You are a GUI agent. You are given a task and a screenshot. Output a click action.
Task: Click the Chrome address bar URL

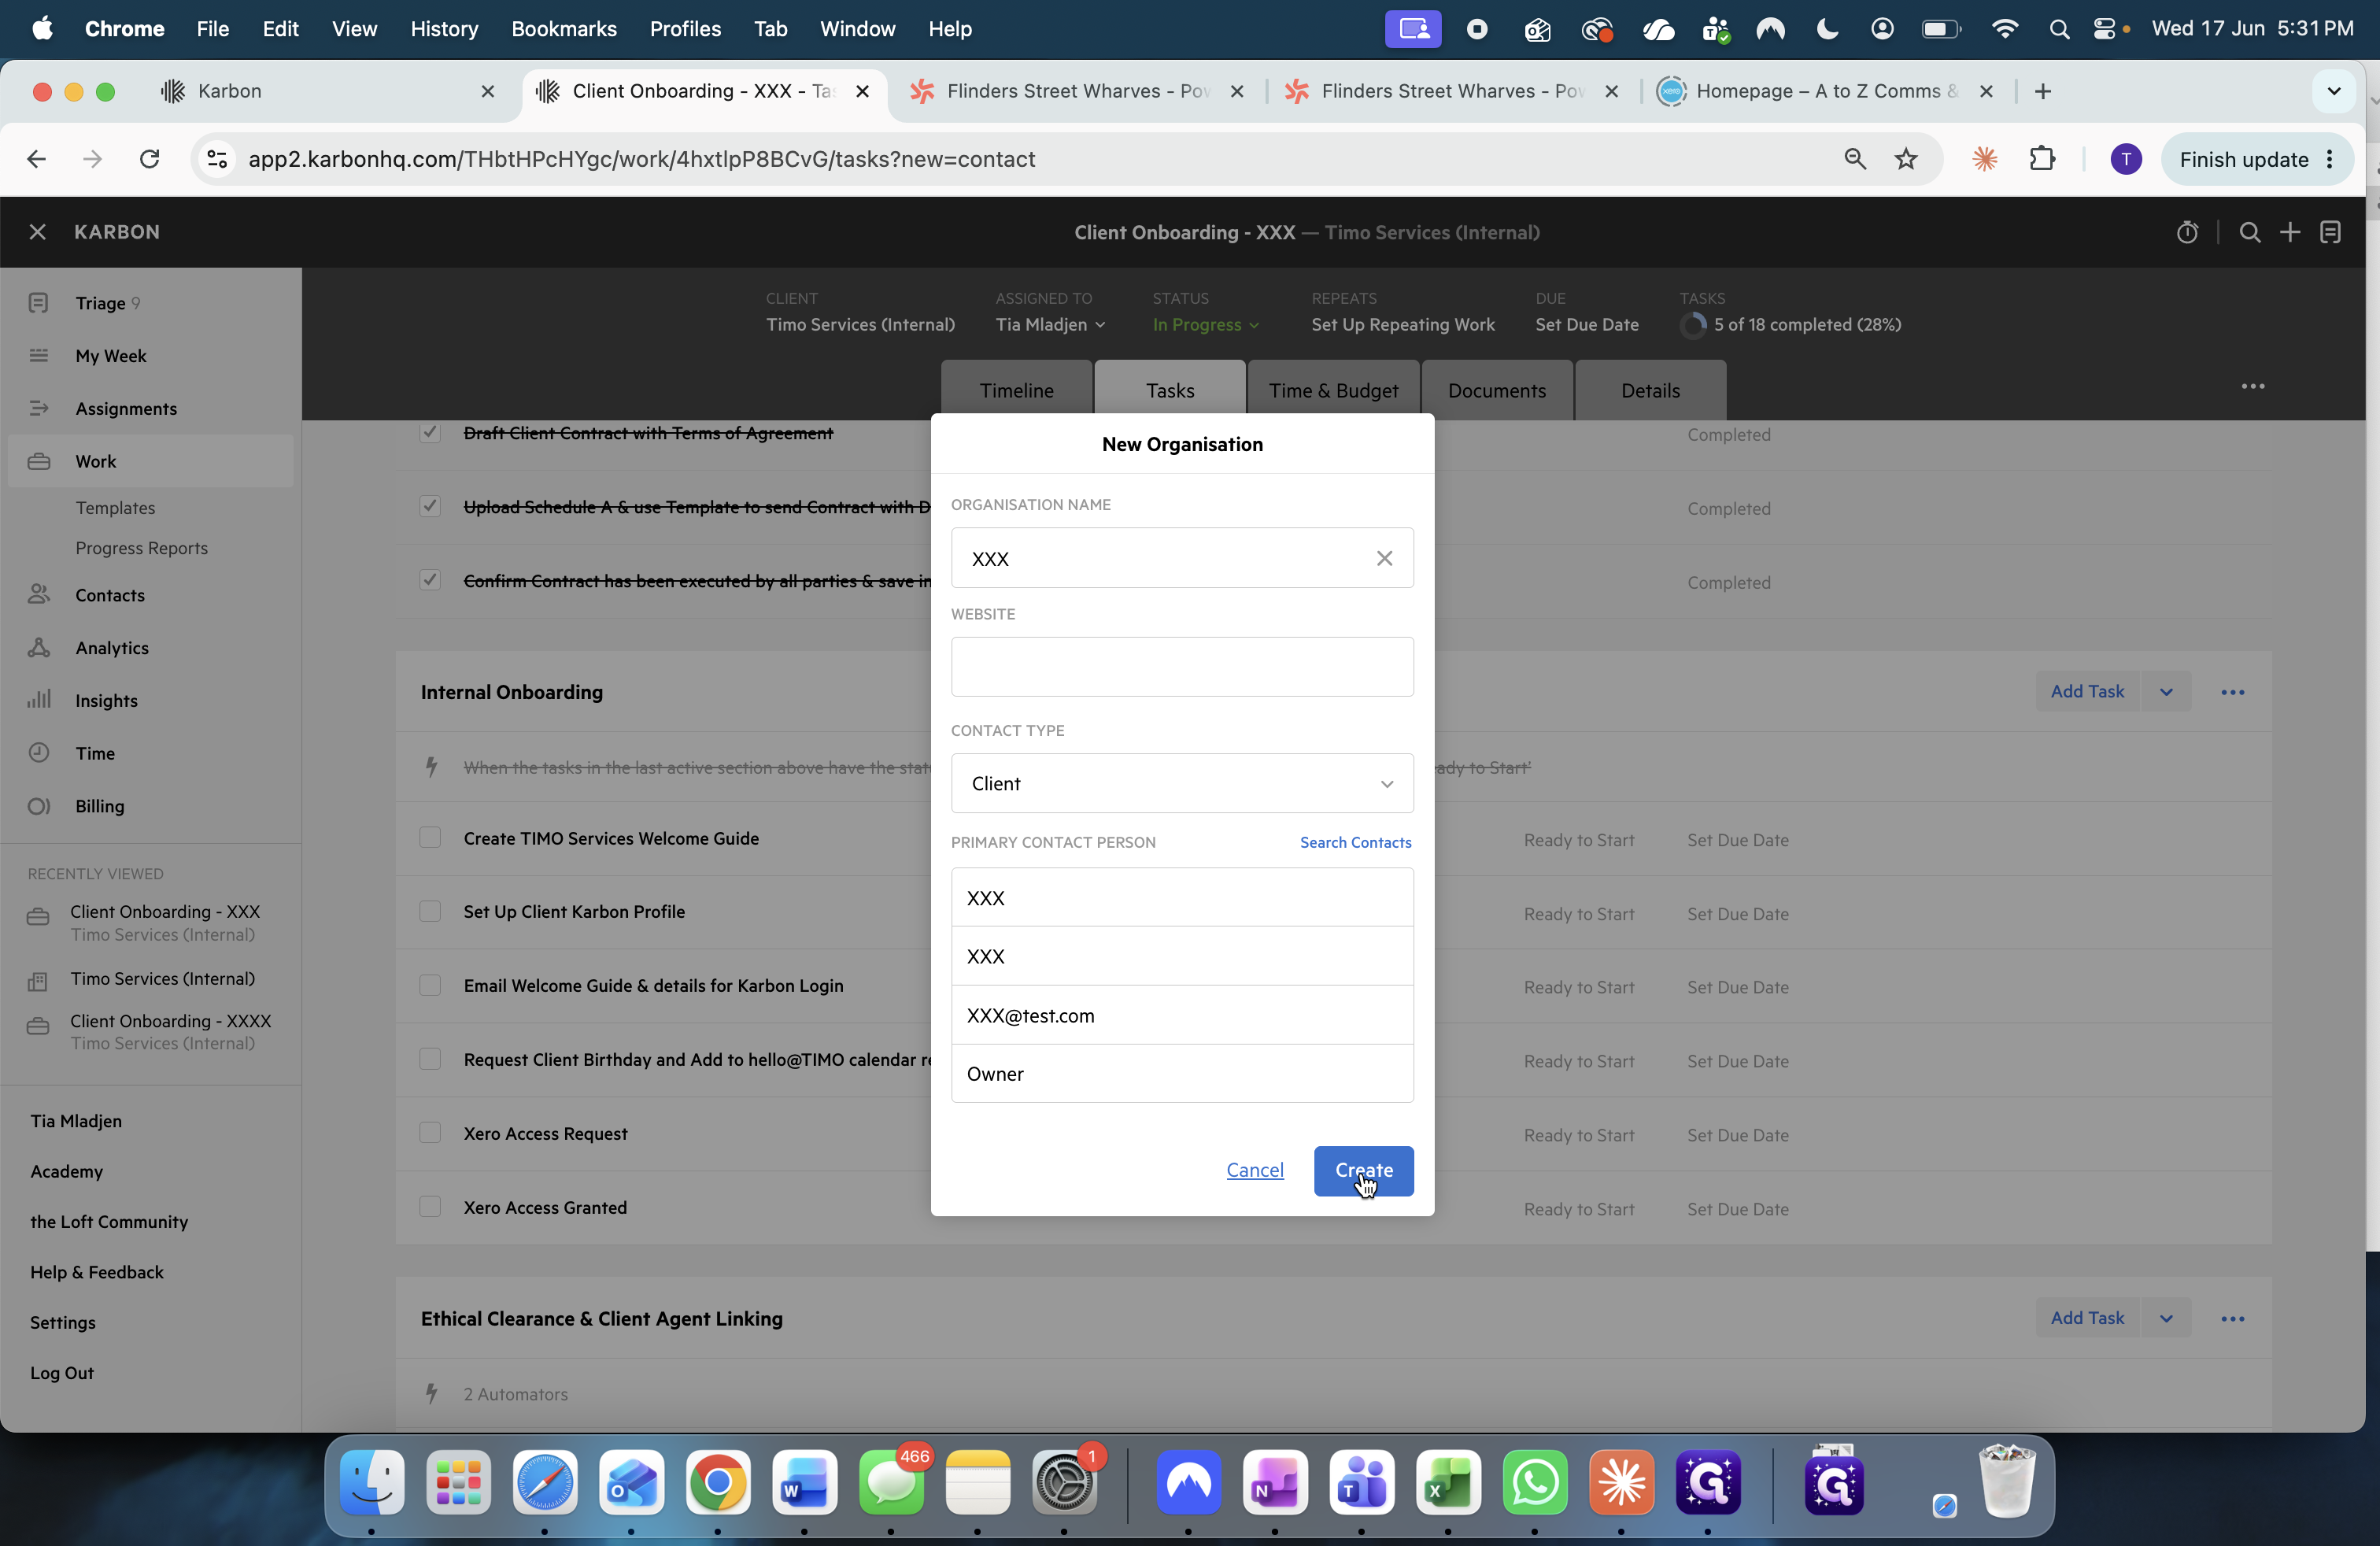point(641,159)
